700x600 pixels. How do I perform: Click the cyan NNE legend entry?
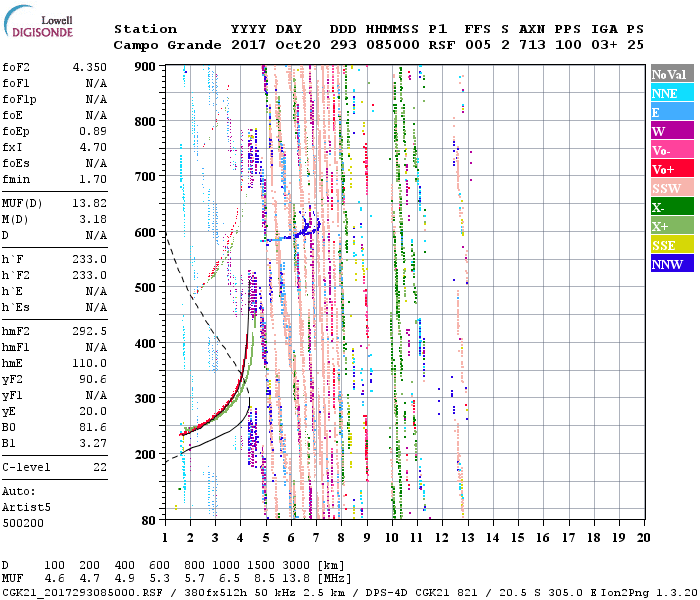tap(669, 93)
